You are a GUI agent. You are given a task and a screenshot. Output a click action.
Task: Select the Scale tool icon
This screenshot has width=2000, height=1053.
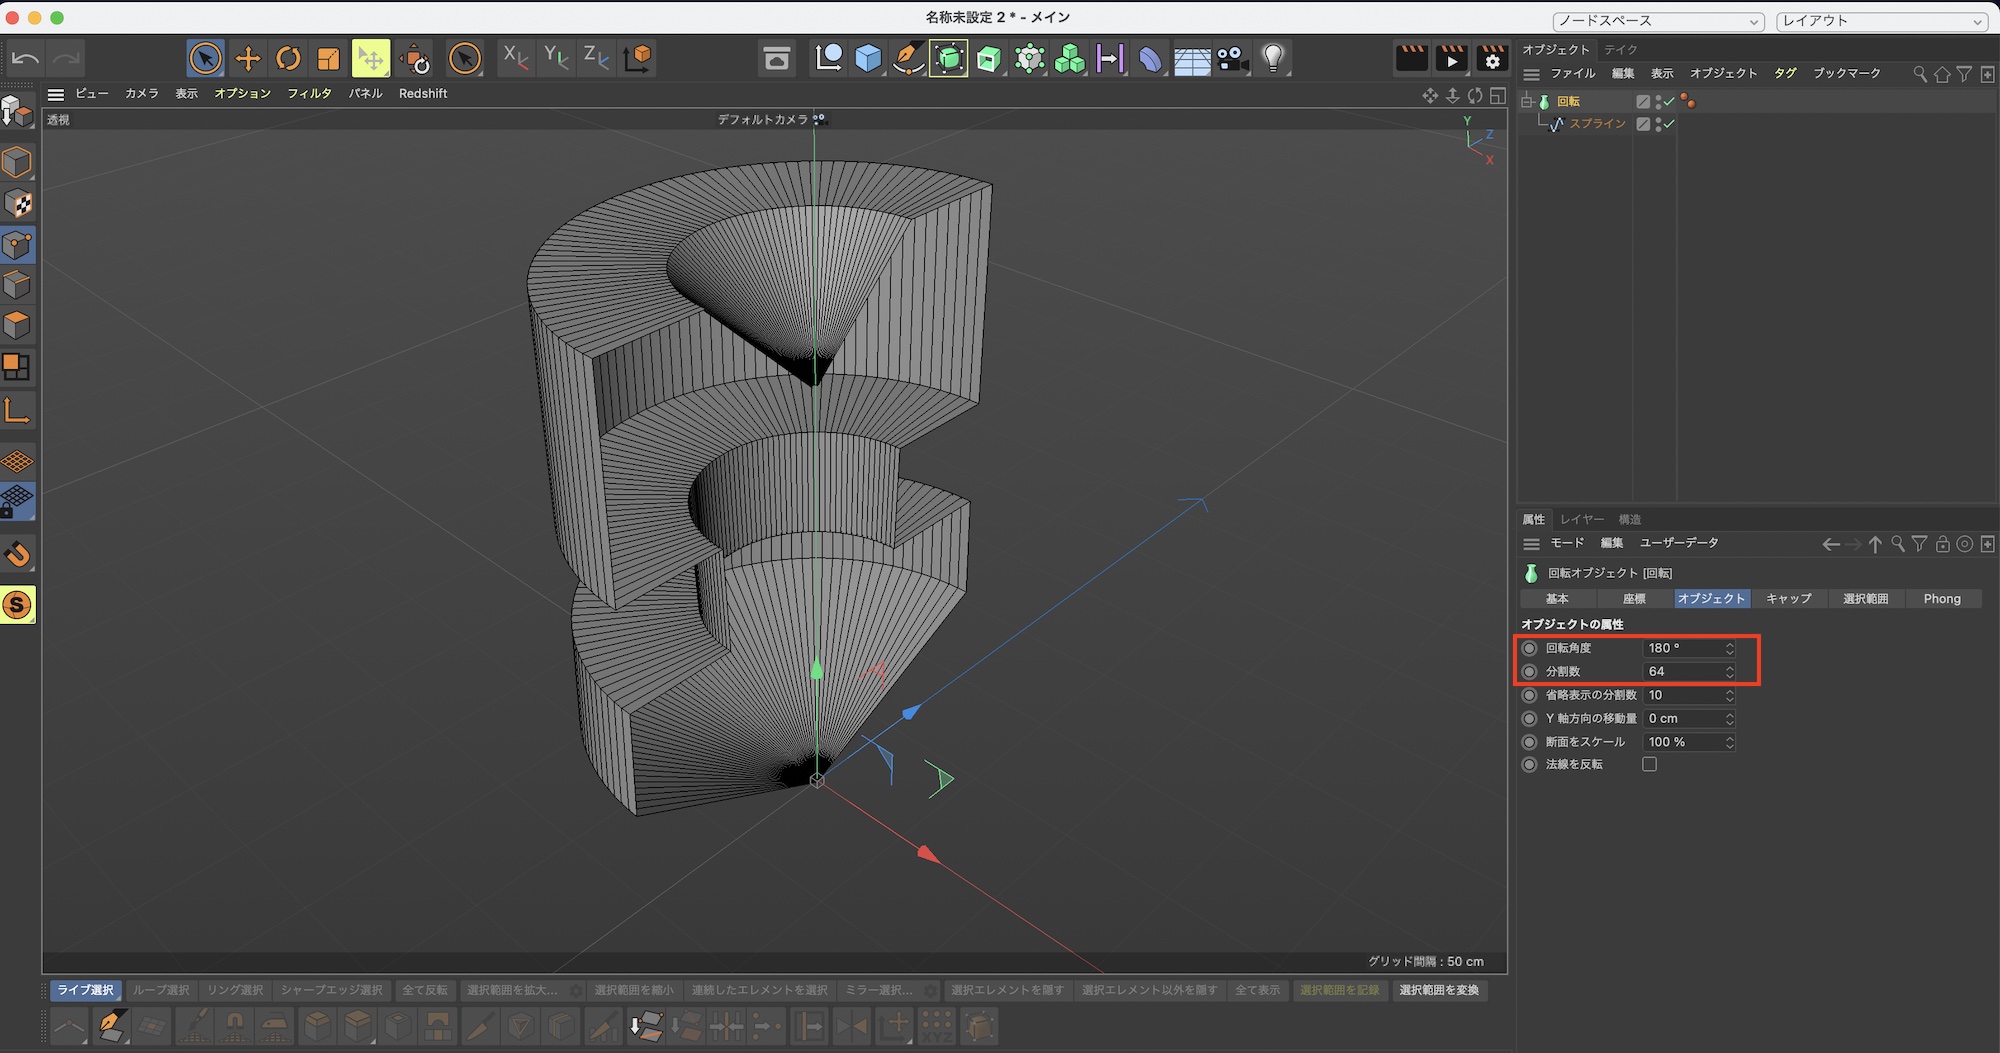tap(328, 59)
